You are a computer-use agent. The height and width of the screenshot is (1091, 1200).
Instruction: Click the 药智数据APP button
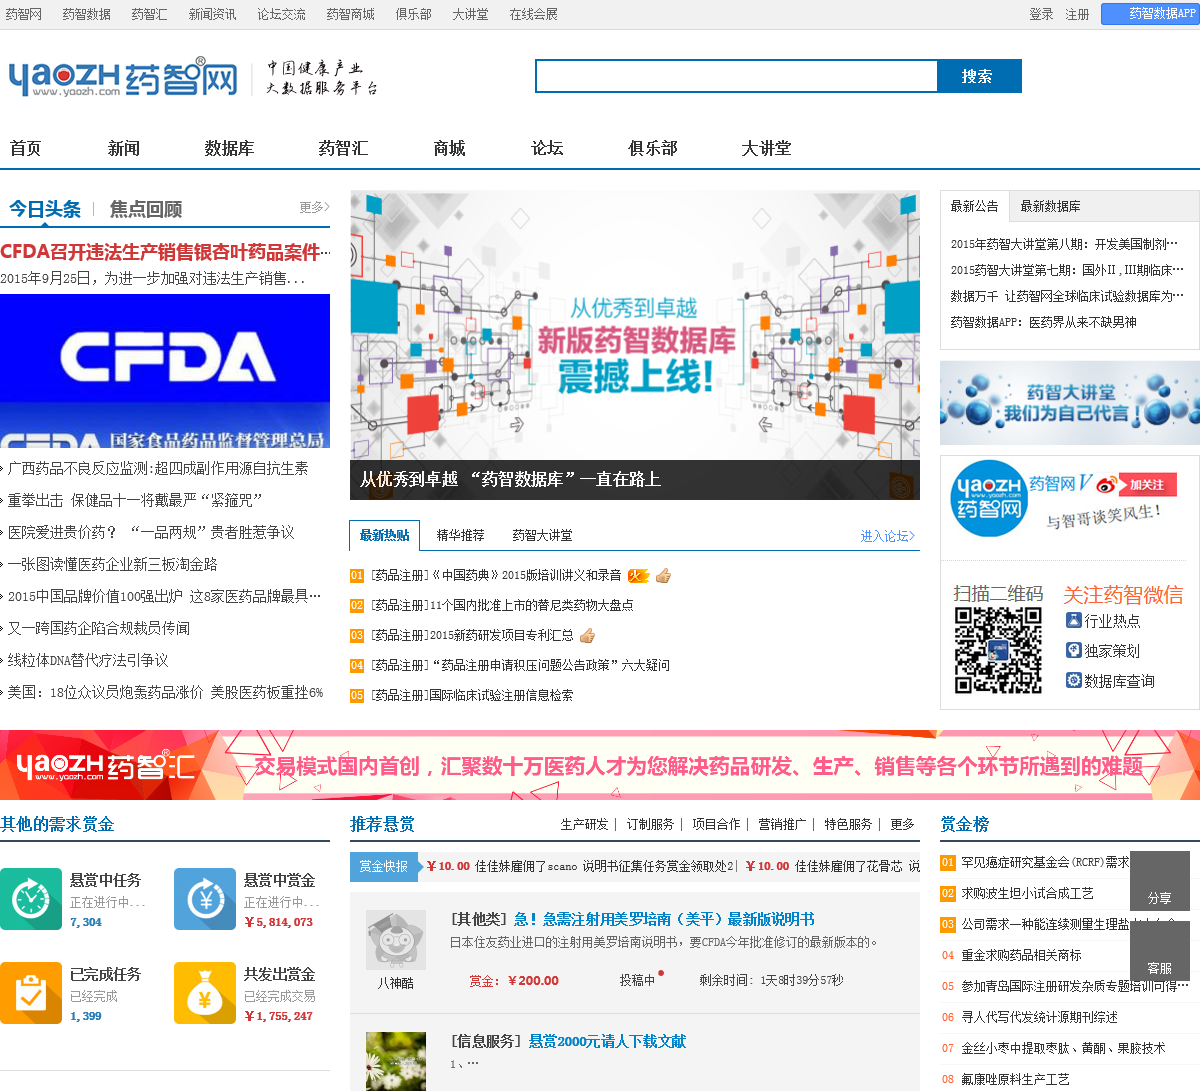[1150, 14]
